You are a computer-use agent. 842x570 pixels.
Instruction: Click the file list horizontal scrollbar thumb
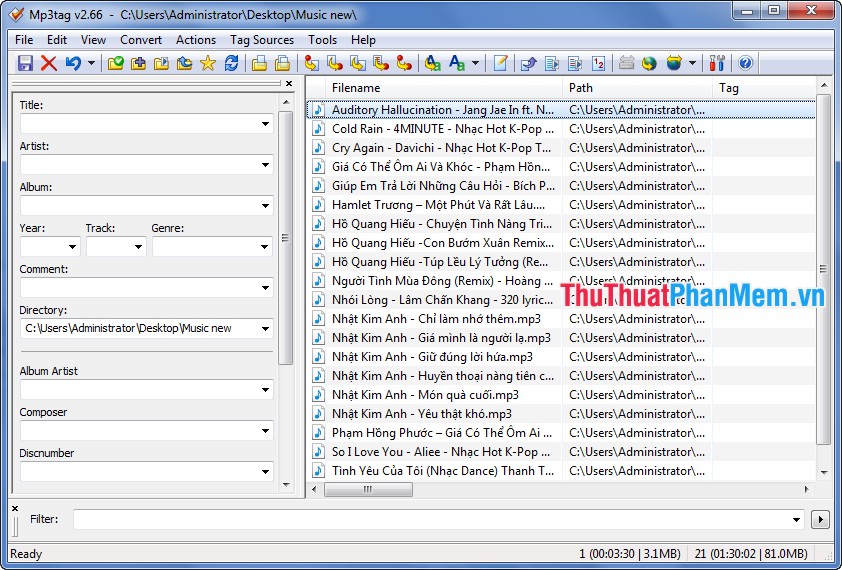[x=368, y=489]
